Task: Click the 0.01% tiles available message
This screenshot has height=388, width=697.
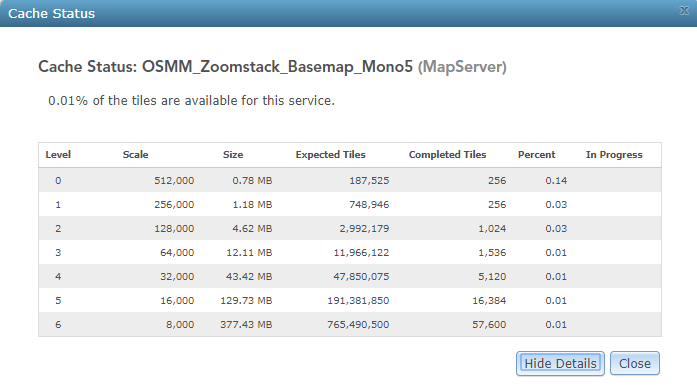Action: pos(191,100)
